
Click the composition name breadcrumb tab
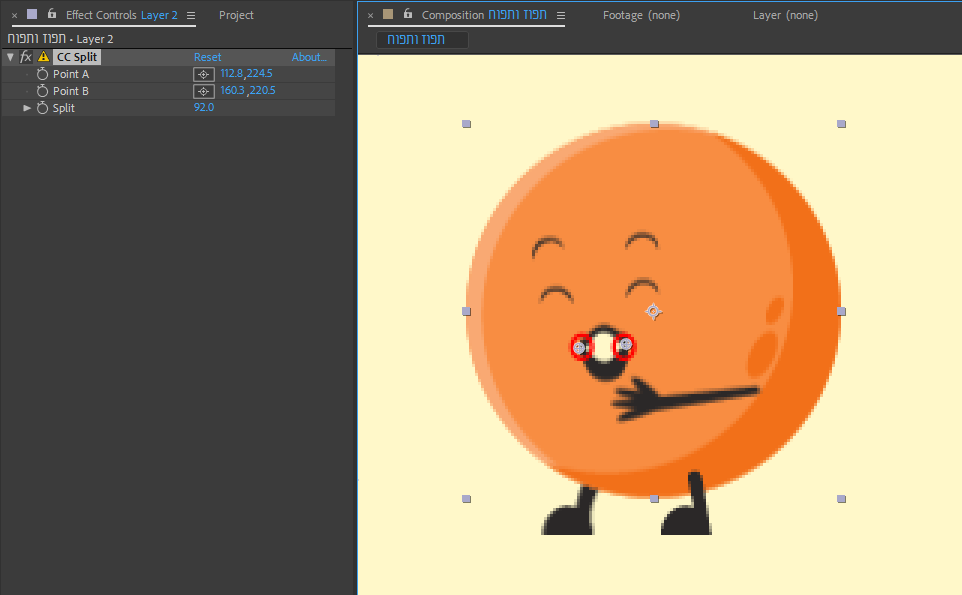(x=422, y=40)
